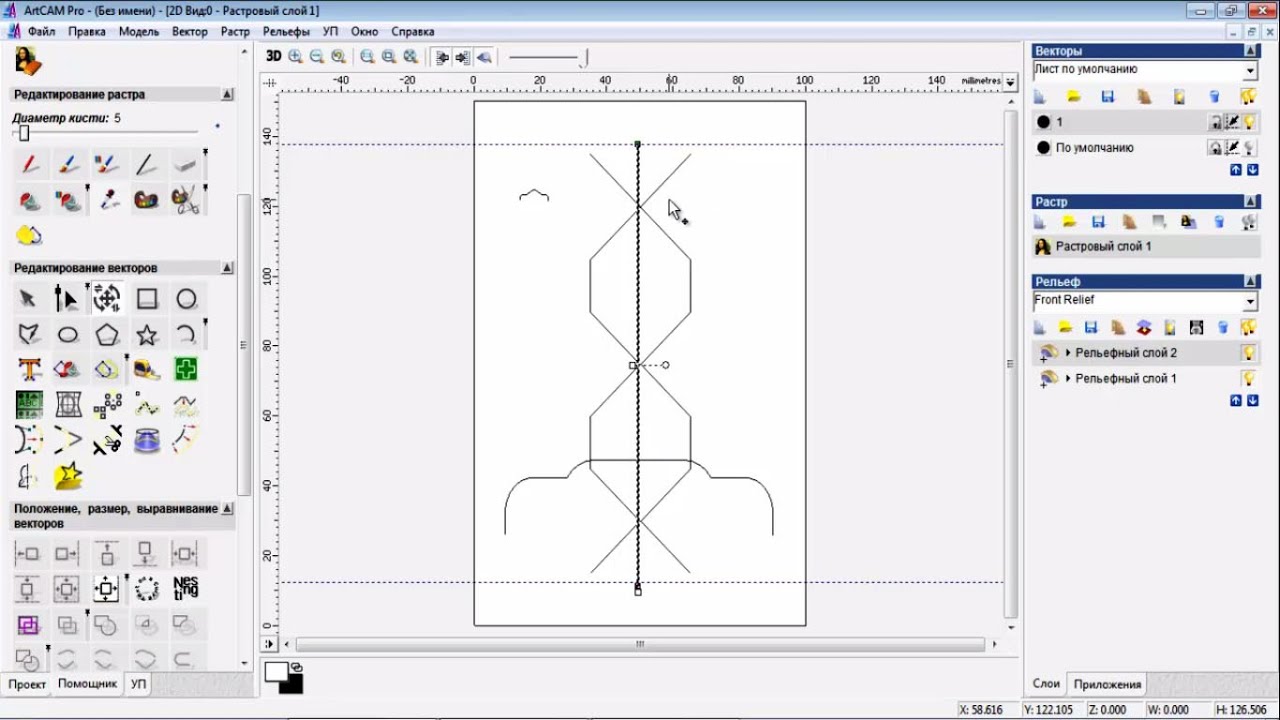Toggle all vector layers visibility bulbs
Image resolution: width=1280 pixels, height=720 pixels.
[1248, 97]
